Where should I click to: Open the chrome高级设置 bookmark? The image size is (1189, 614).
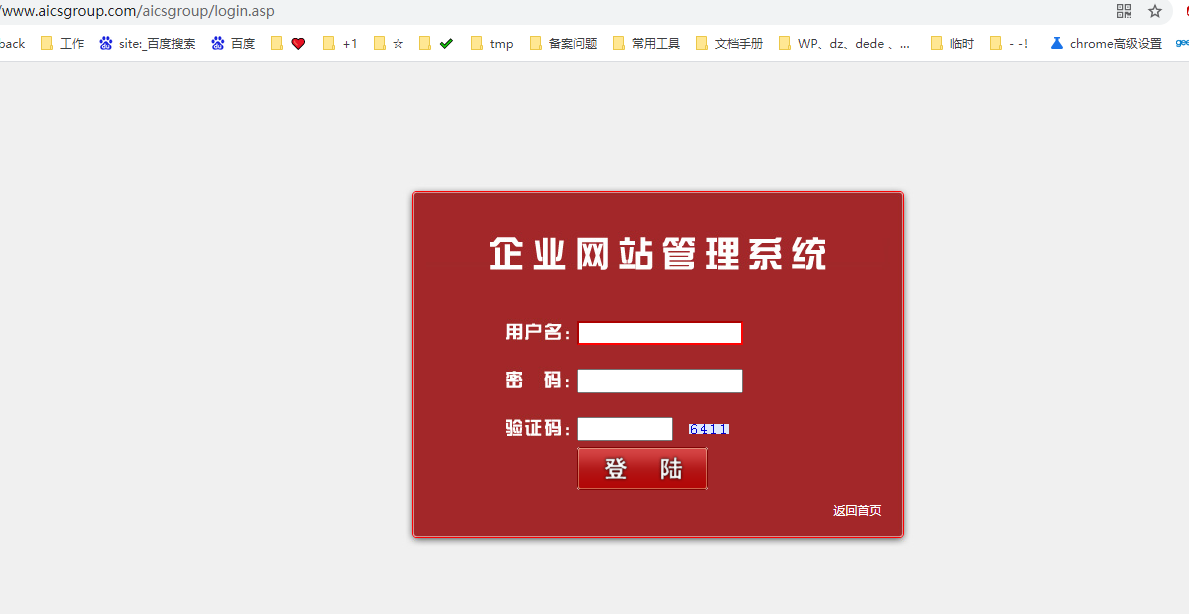tap(1106, 44)
